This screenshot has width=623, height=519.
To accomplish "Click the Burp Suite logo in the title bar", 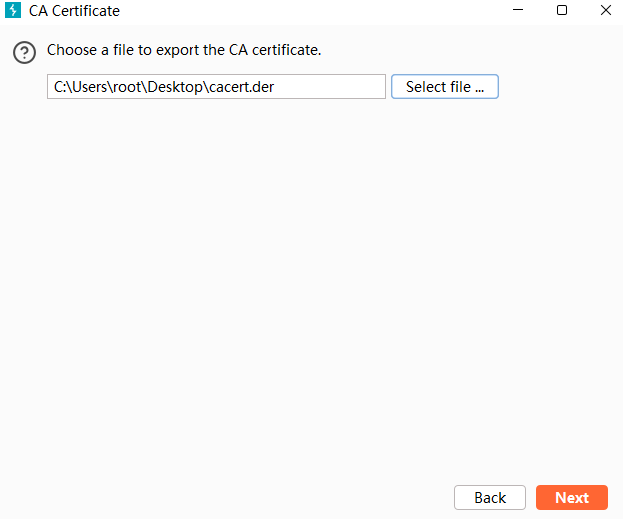I will [13, 10].
